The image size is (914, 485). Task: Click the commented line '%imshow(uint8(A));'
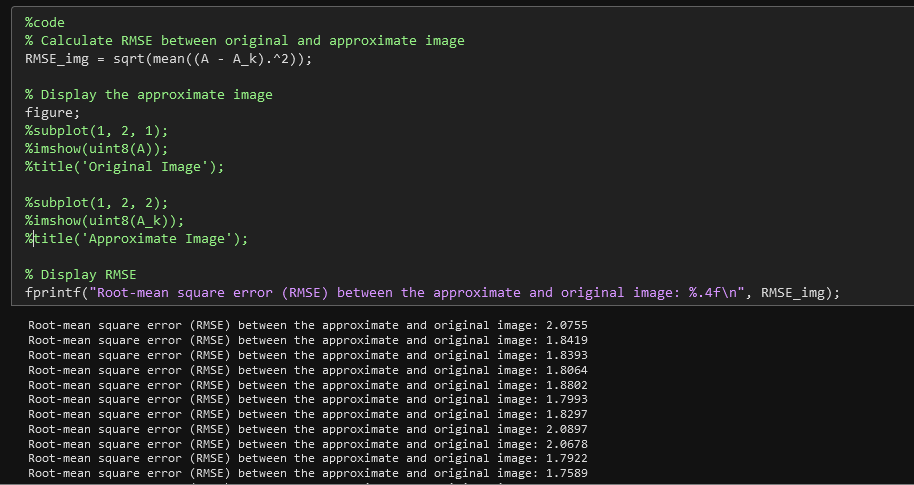96,149
